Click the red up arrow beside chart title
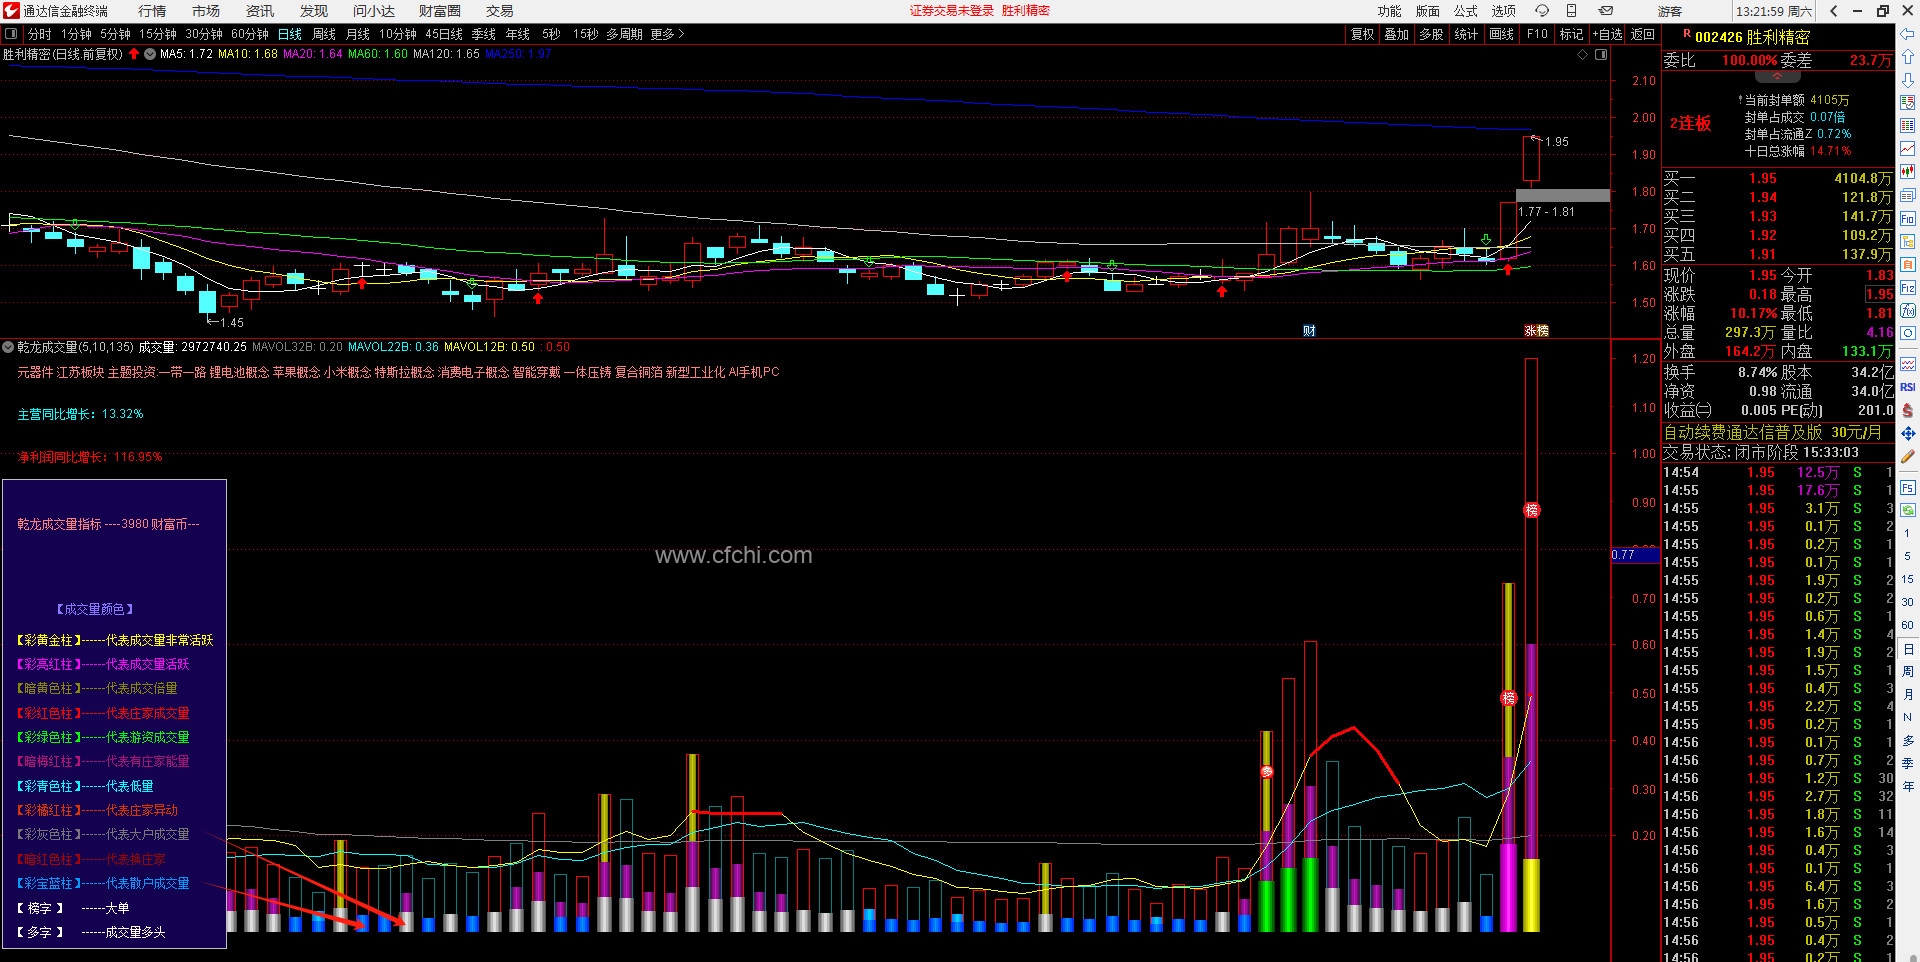The height and width of the screenshot is (962, 1920). click(134, 54)
